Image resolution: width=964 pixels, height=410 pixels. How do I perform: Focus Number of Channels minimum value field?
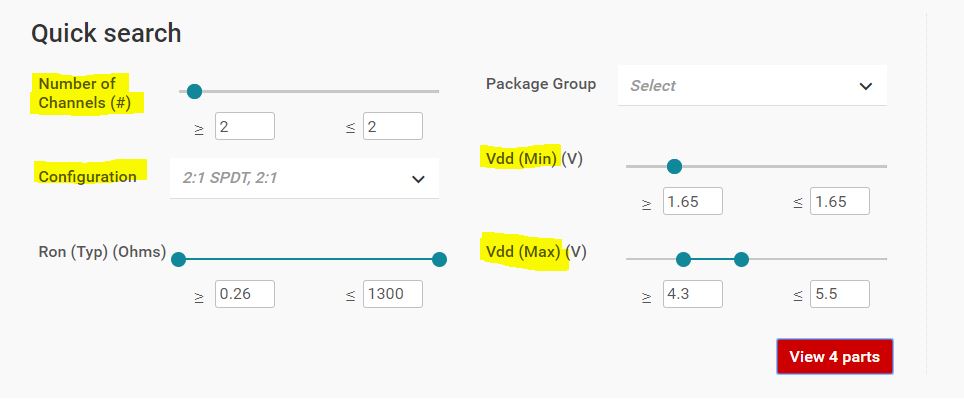coord(244,126)
